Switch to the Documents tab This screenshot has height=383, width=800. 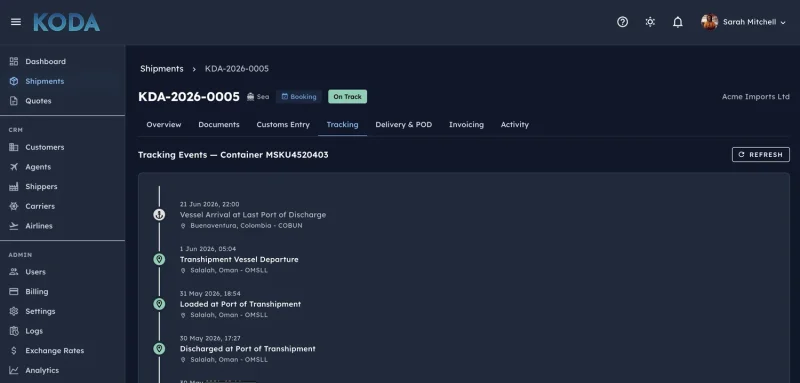pos(219,124)
